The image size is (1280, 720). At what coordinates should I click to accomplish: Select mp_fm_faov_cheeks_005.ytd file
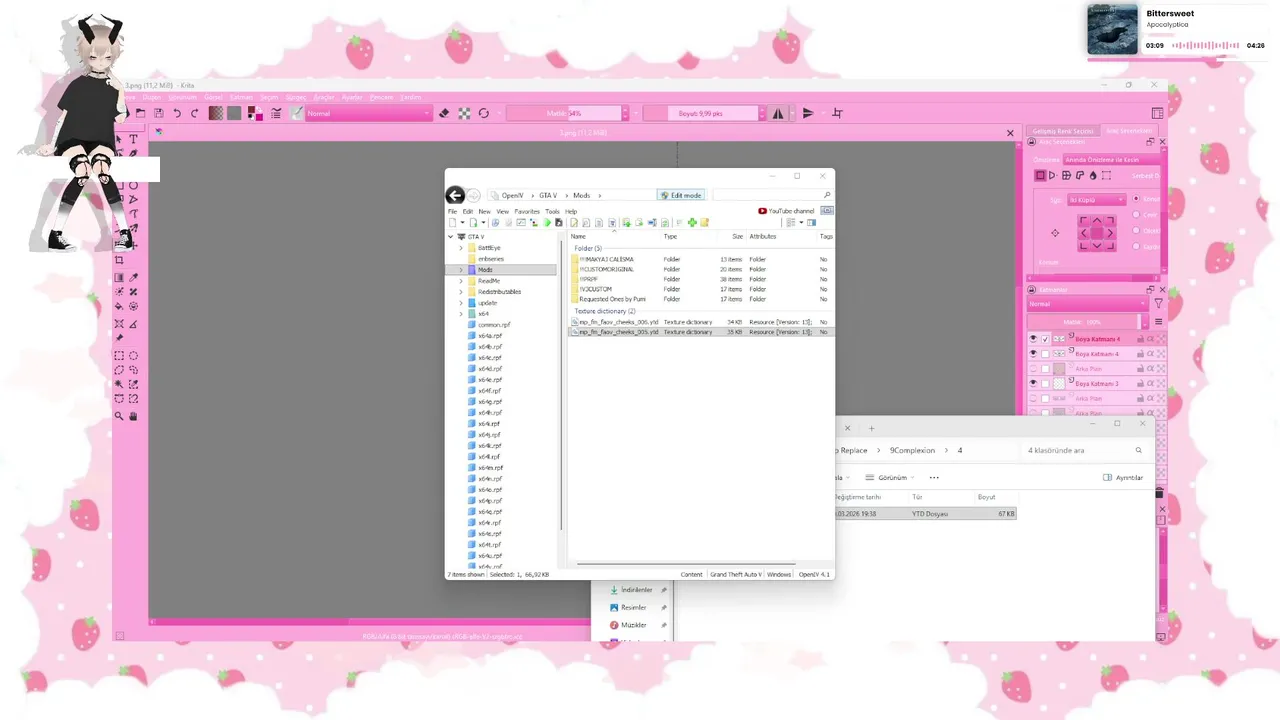(x=618, y=332)
